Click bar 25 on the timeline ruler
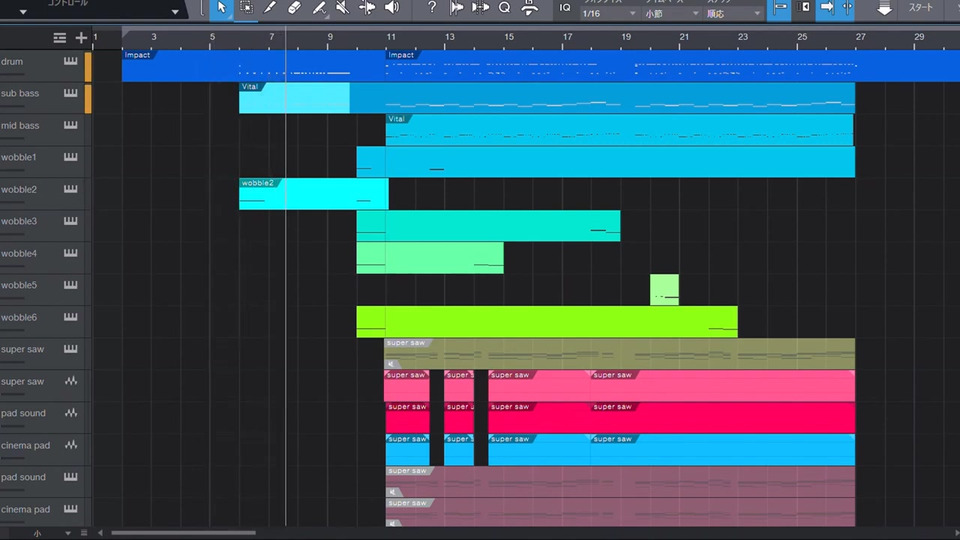Screen dimensions: 960x540 pyautogui.click(x=801, y=37)
